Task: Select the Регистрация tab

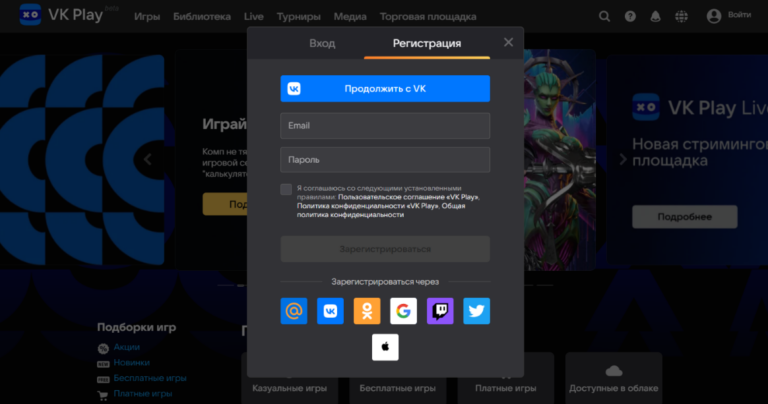Action: [427, 43]
